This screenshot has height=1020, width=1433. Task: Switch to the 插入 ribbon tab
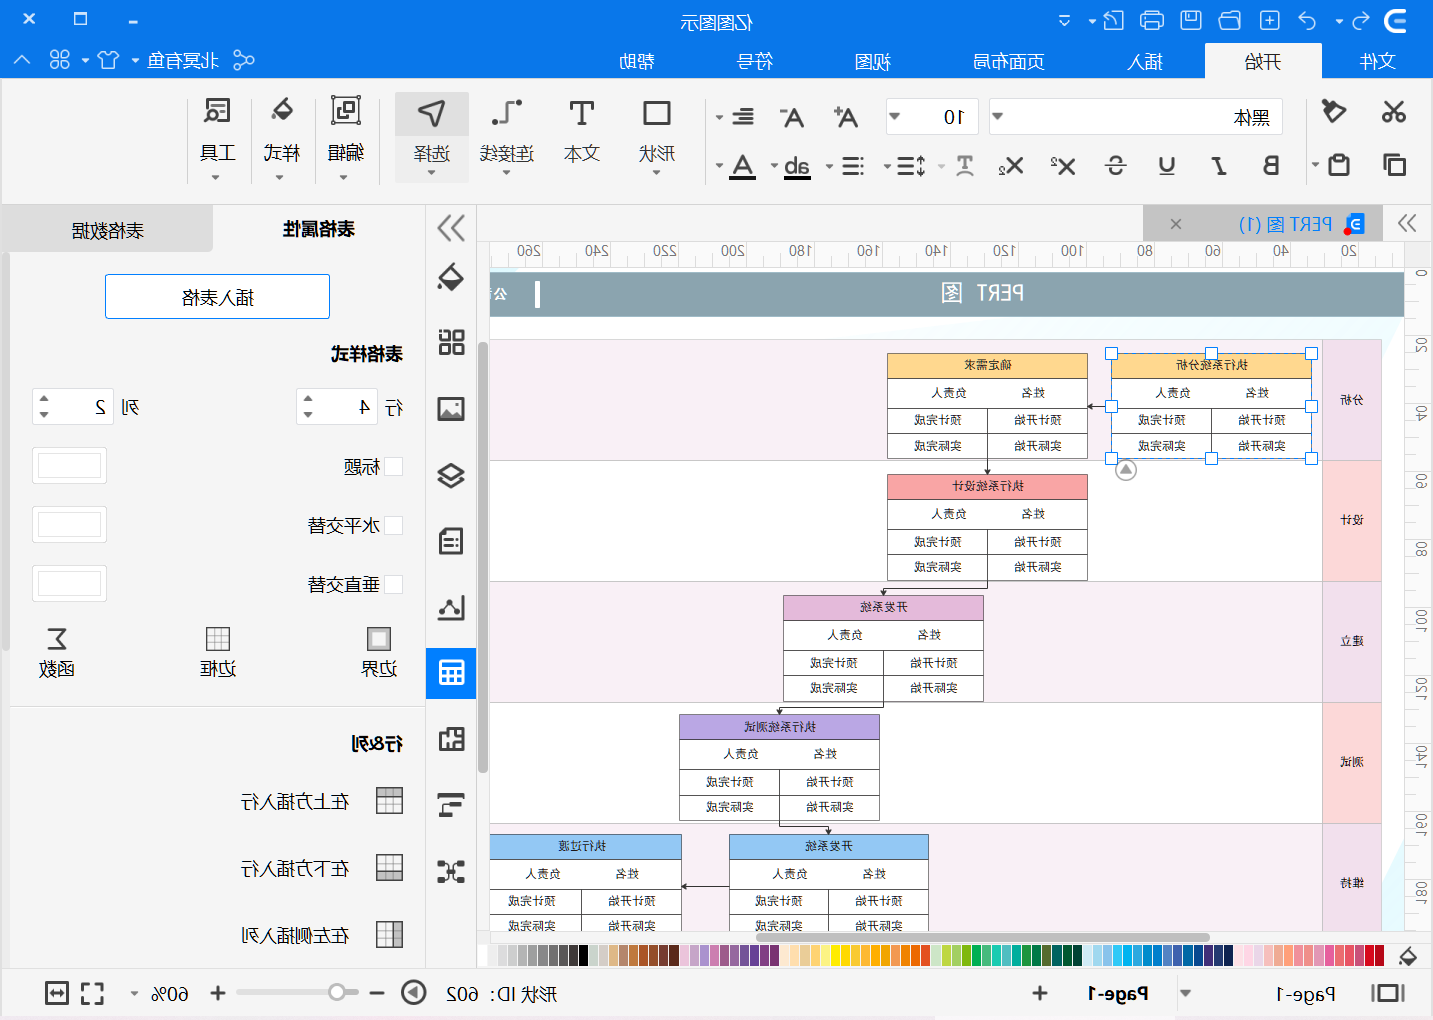(1145, 62)
